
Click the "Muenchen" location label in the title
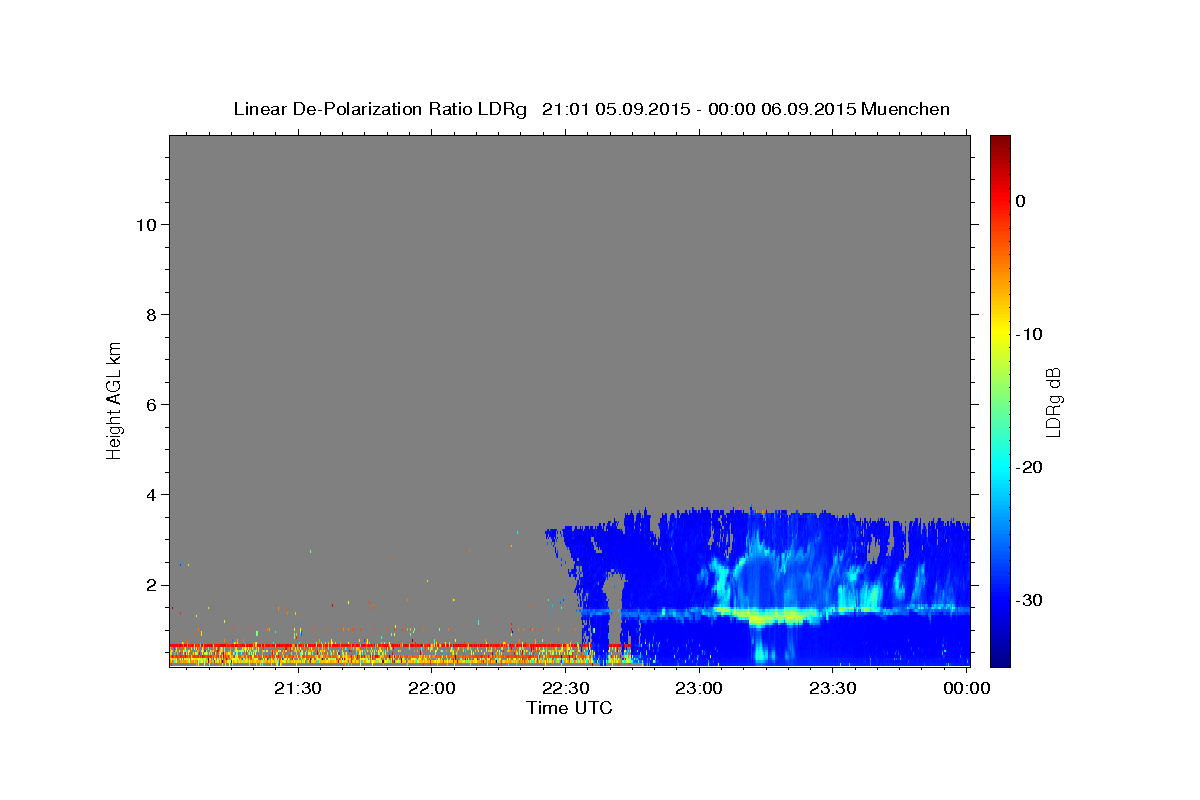click(x=905, y=109)
